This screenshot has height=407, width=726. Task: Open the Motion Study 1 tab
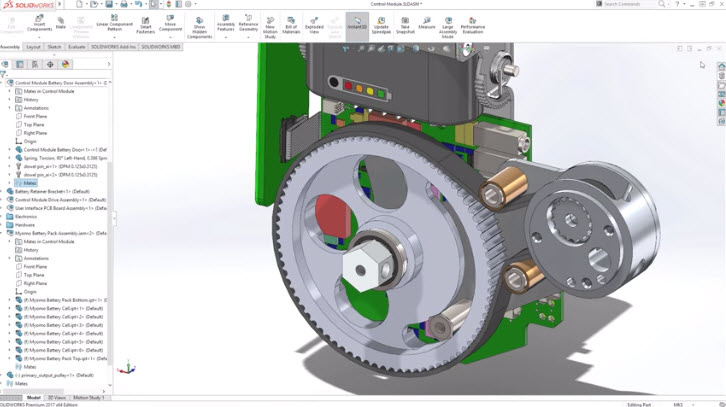point(88,398)
